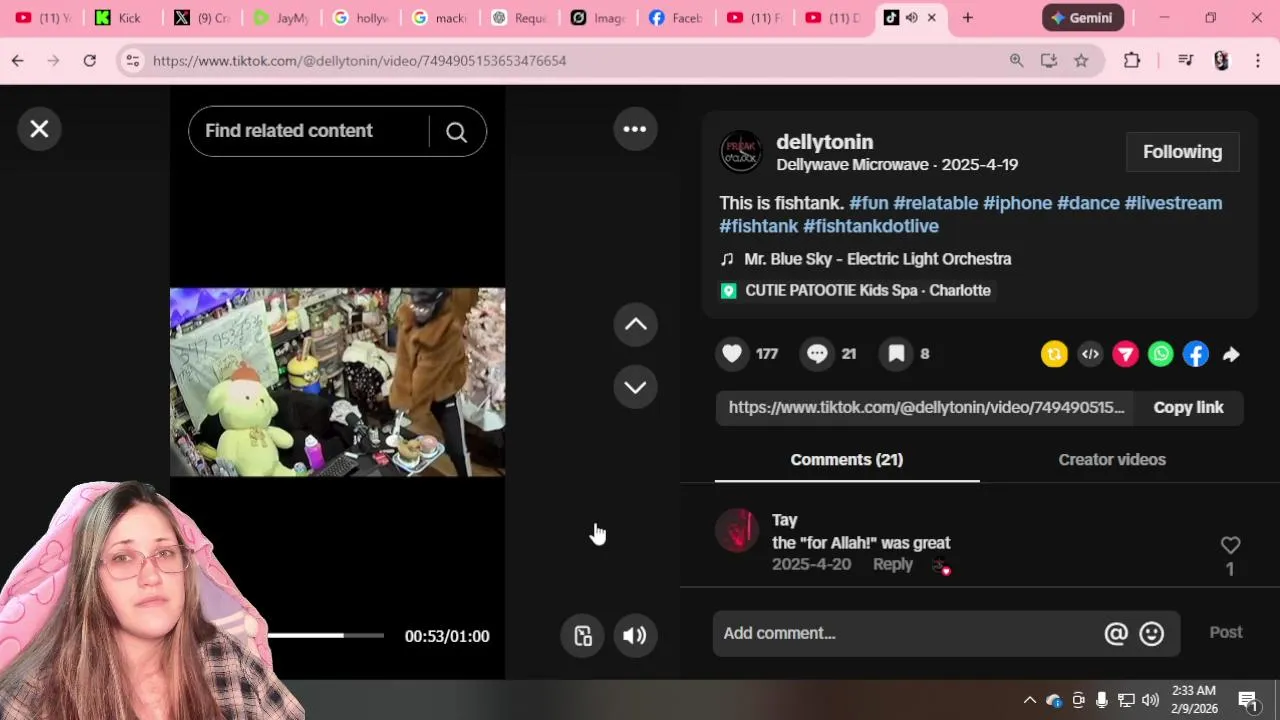Click the search magnifier in Find related content
The height and width of the screenshot is (720, 1280).
pos(456,132)
